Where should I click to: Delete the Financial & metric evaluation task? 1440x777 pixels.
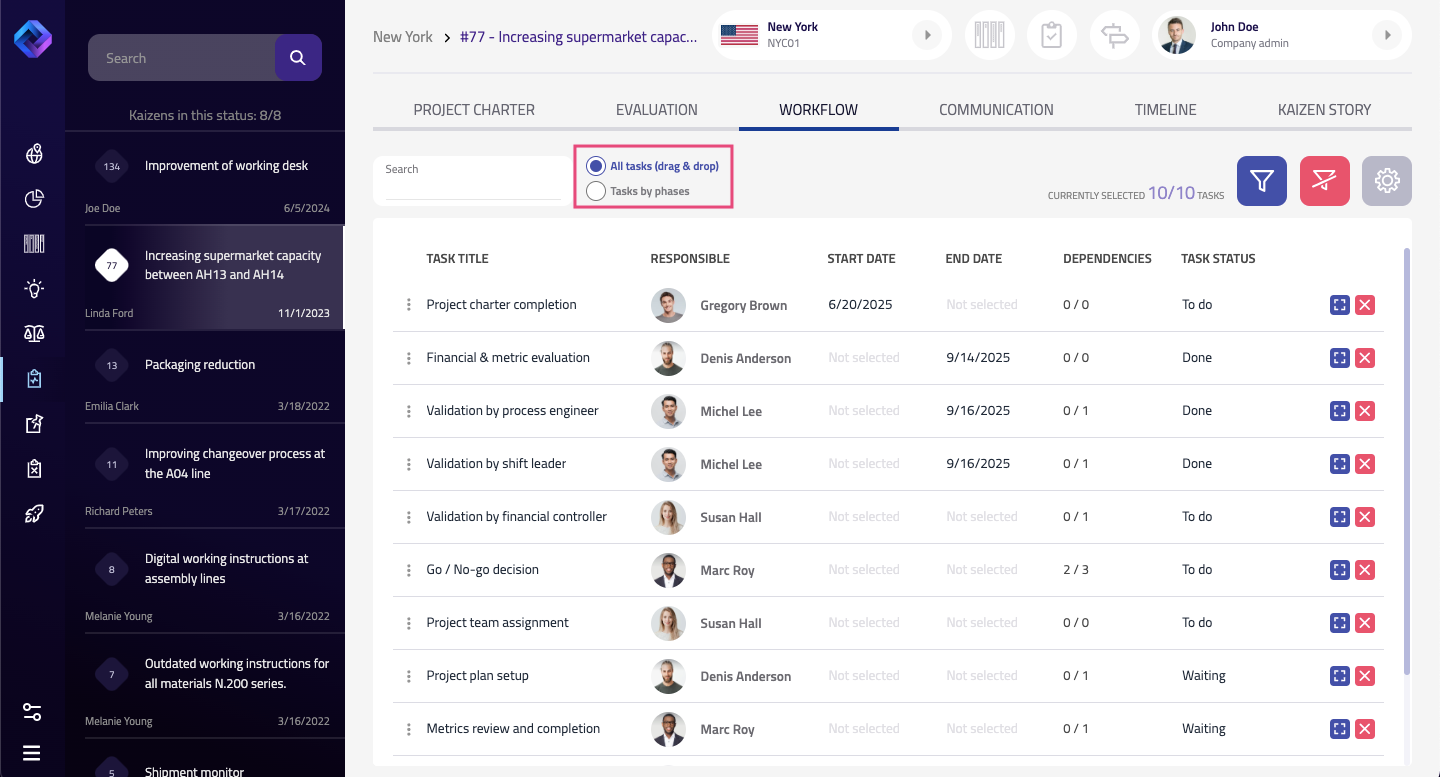(1365, 358)
